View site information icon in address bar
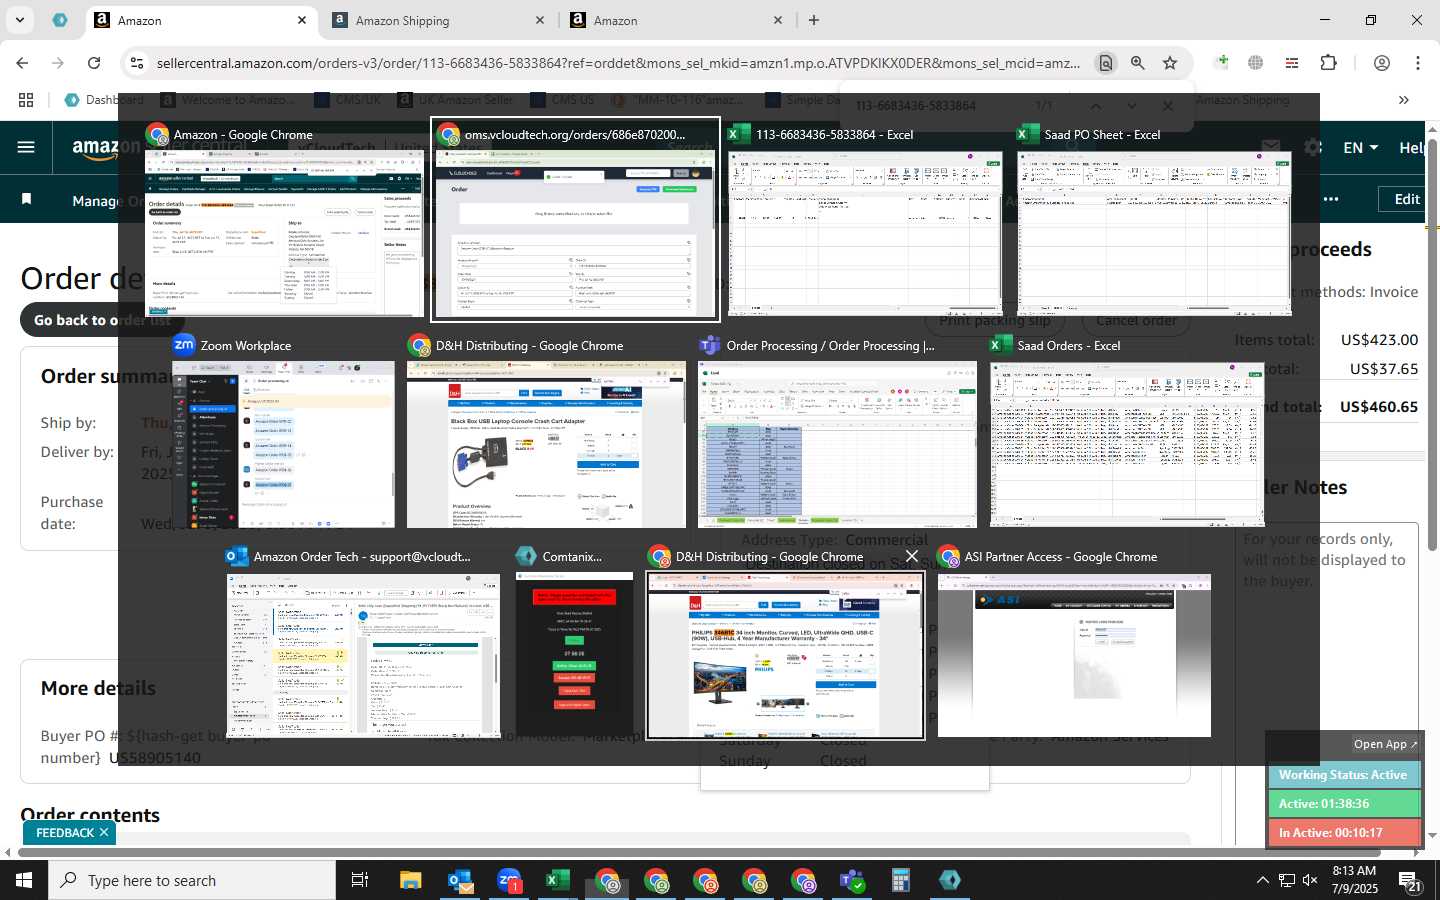 [137, 63]
